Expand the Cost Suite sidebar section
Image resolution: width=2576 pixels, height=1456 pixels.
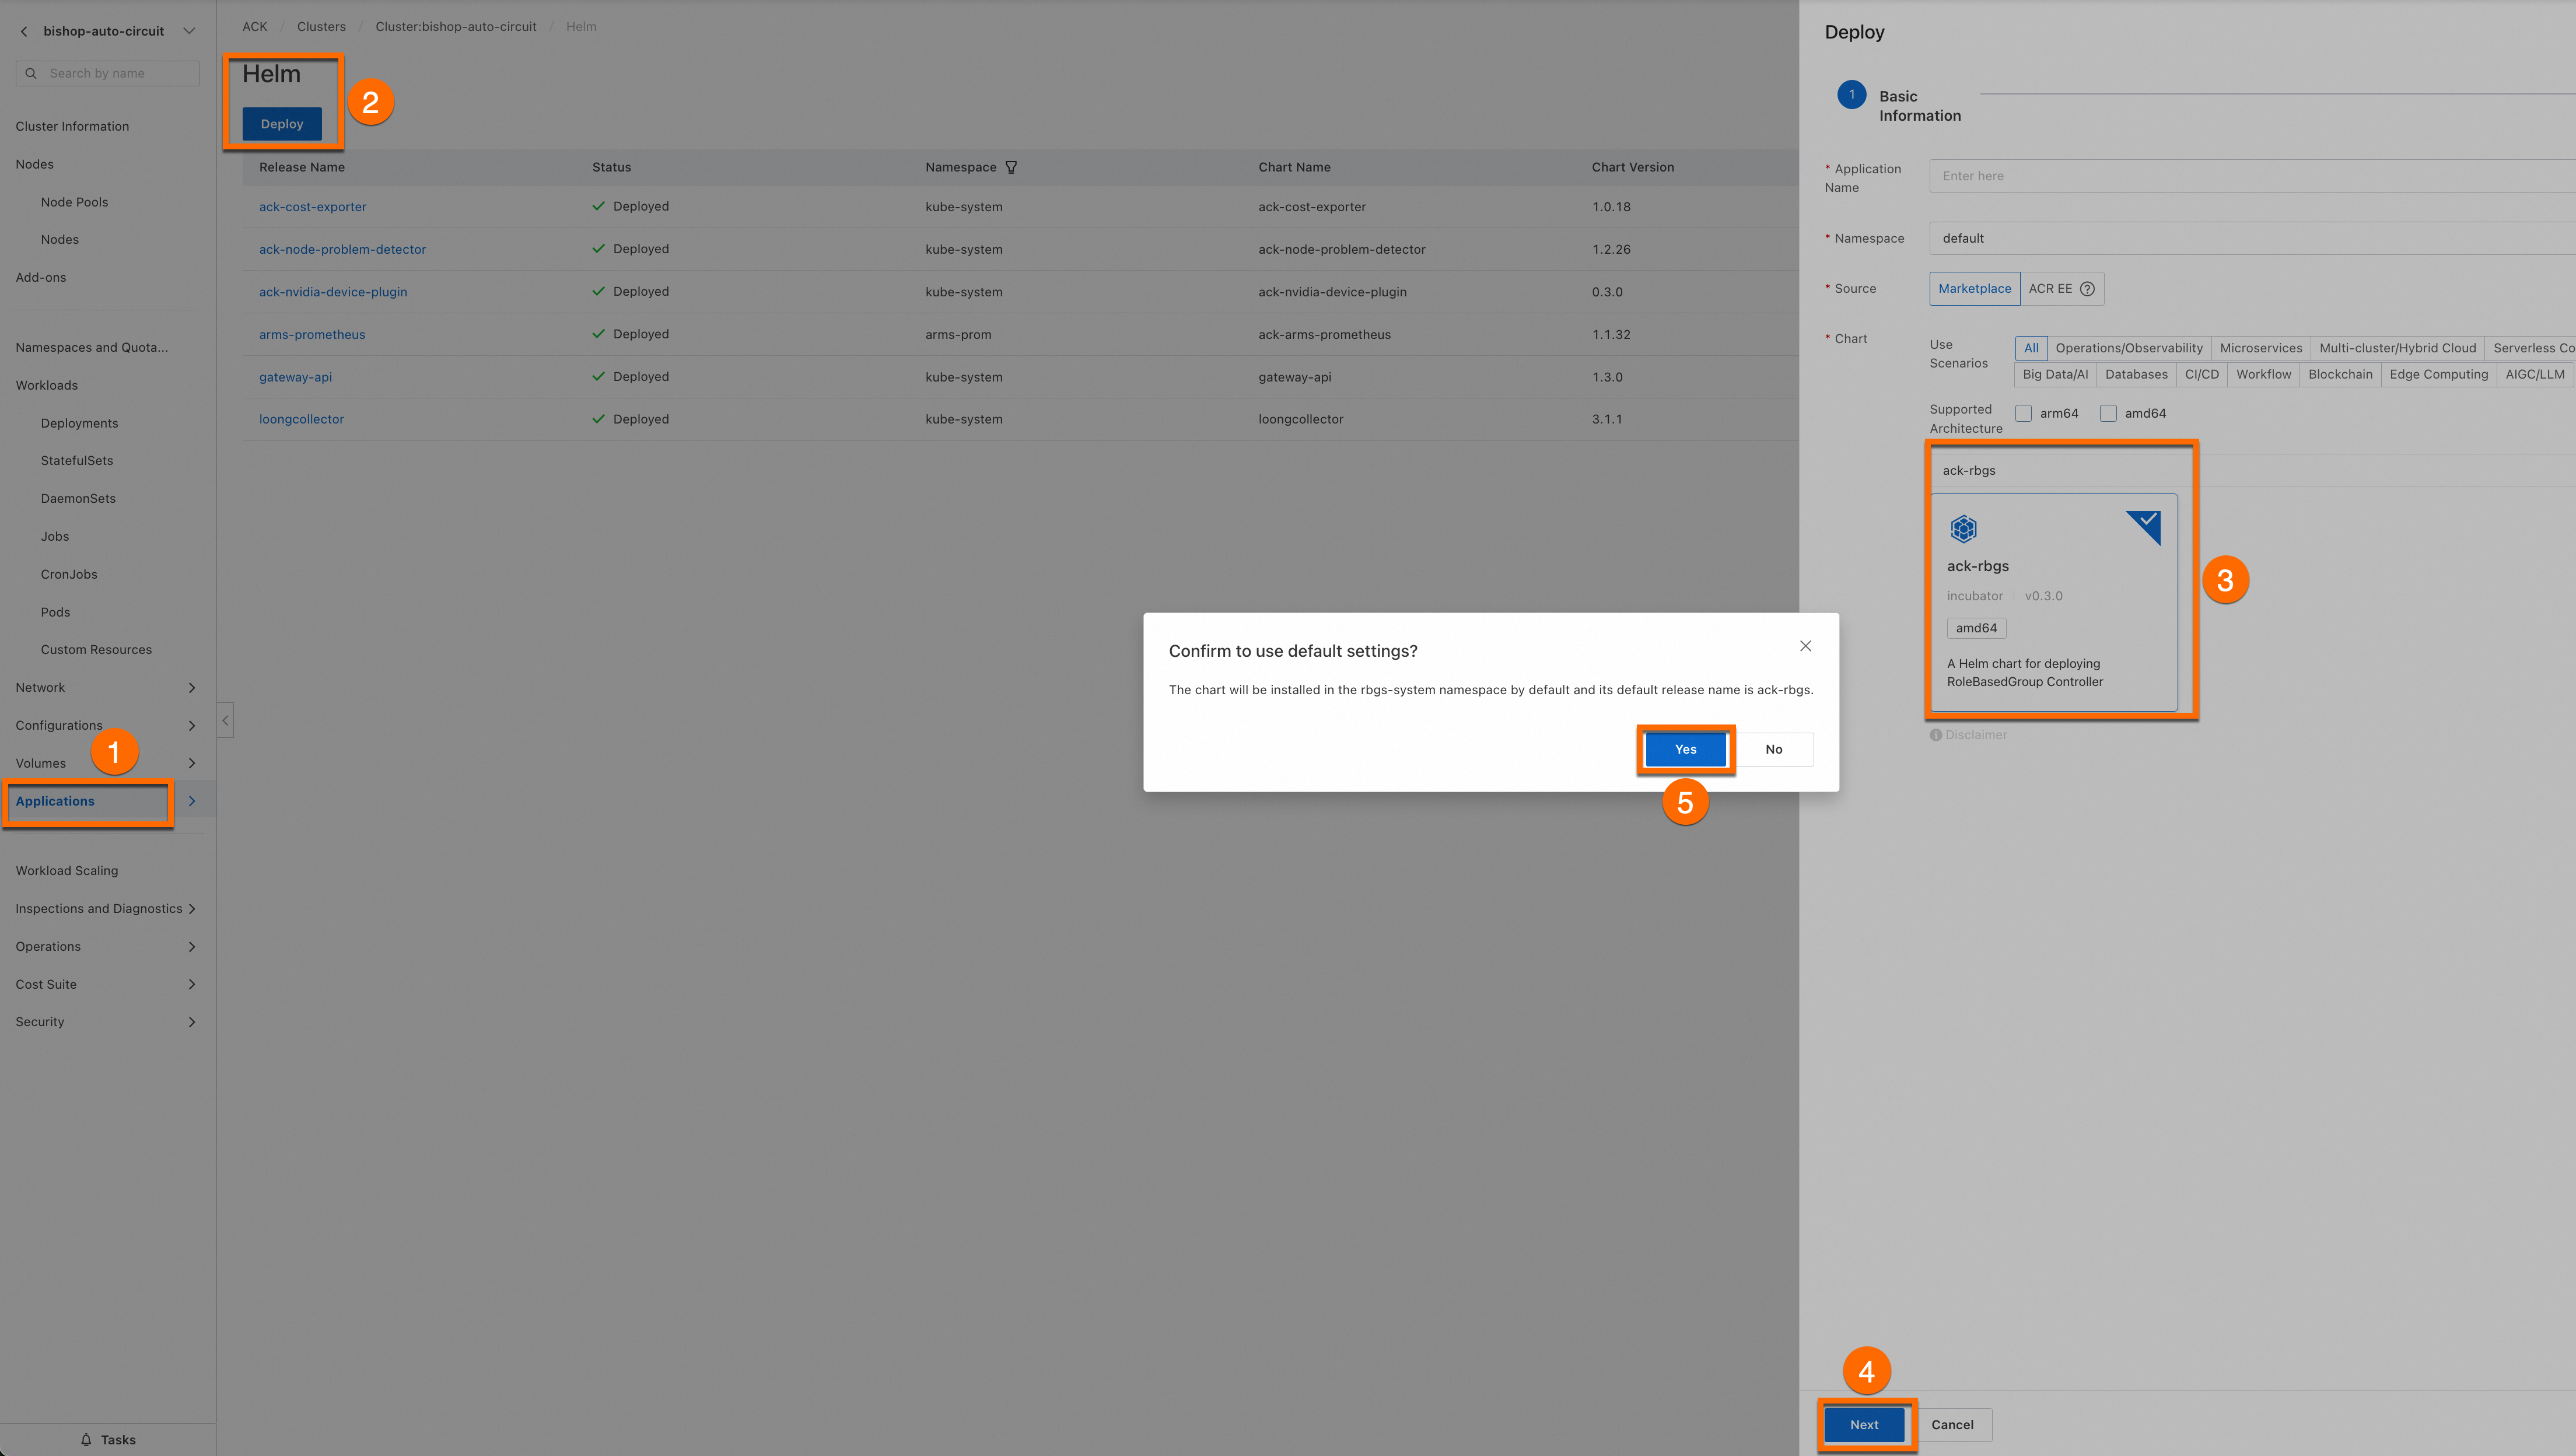point(192,984)
